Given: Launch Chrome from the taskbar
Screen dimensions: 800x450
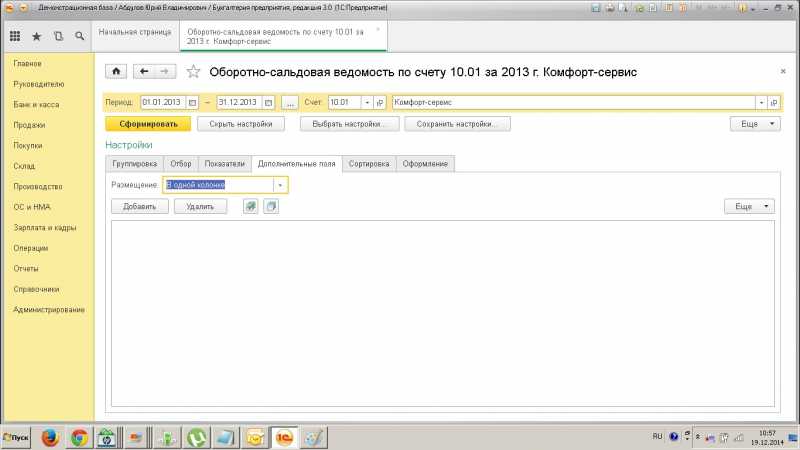Looking at the screenshot, I should pyautogui.click(x=79, y=438).
